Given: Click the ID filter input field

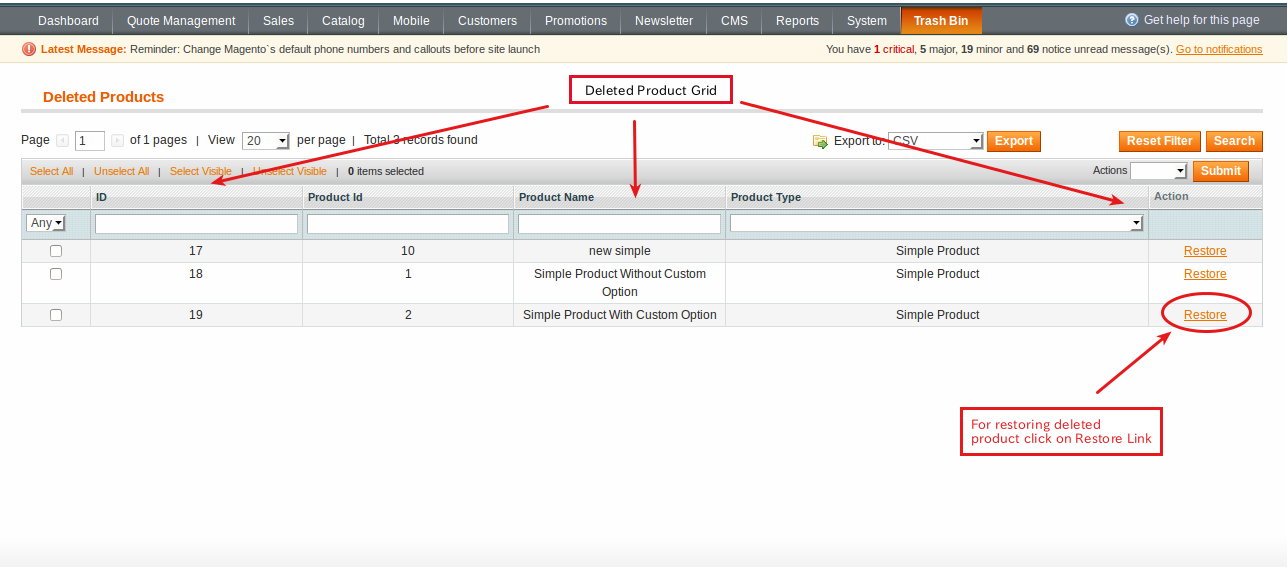Looking at the screenshot, I should click(196, 224).
